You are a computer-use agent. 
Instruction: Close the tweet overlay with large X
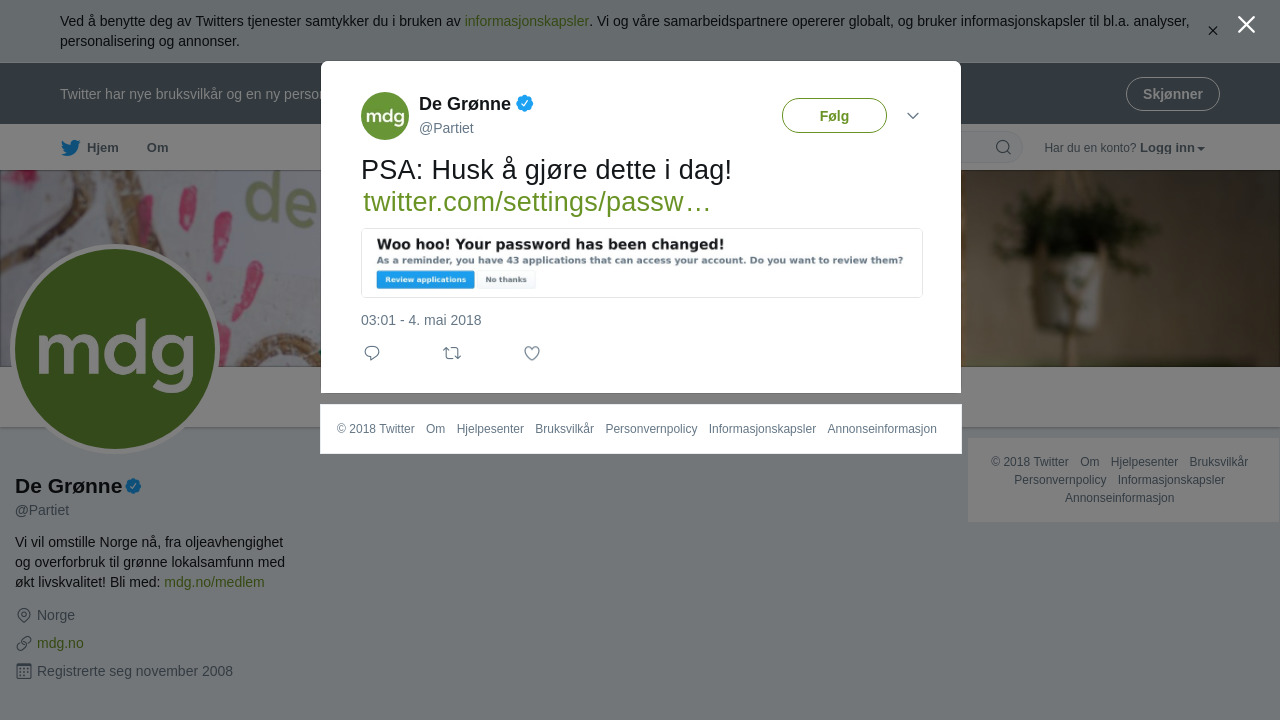(x=1246, y=24)
